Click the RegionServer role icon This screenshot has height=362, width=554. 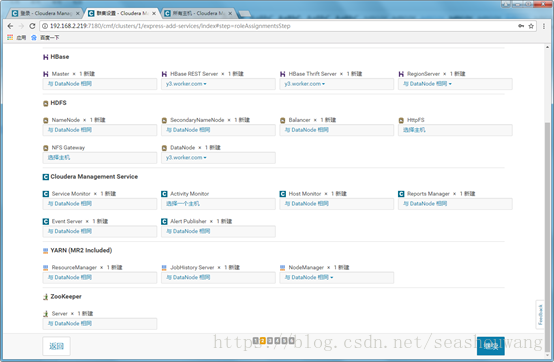point(401,74)
